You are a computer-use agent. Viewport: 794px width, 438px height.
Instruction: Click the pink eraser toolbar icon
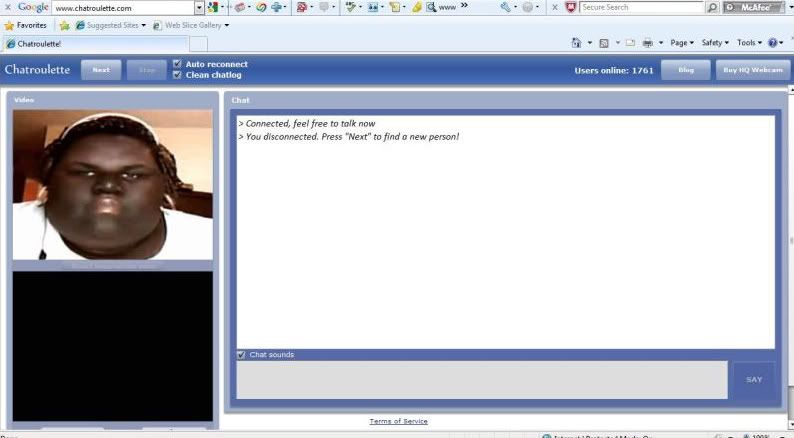240,7
